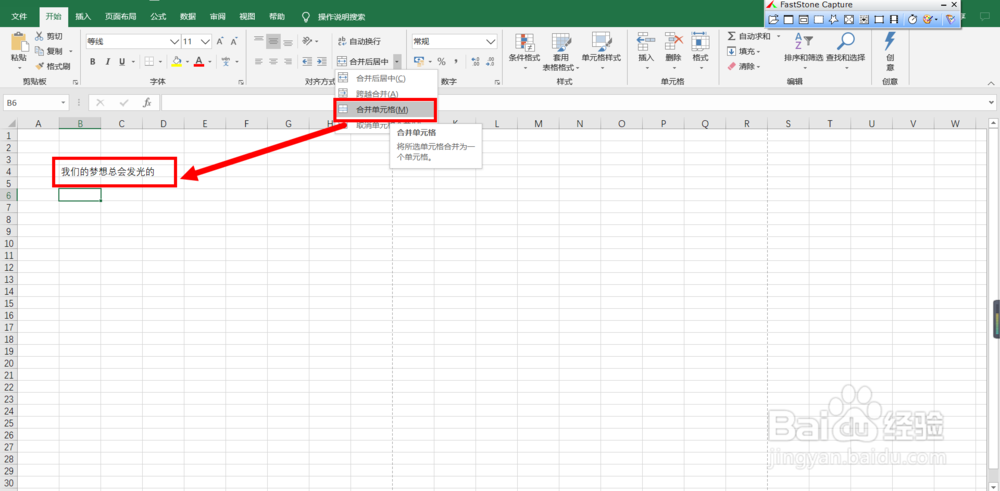This screenshot has width=1000, height=491.
Task: Toggle bold formatting (B)
Action: coord(92,62)
